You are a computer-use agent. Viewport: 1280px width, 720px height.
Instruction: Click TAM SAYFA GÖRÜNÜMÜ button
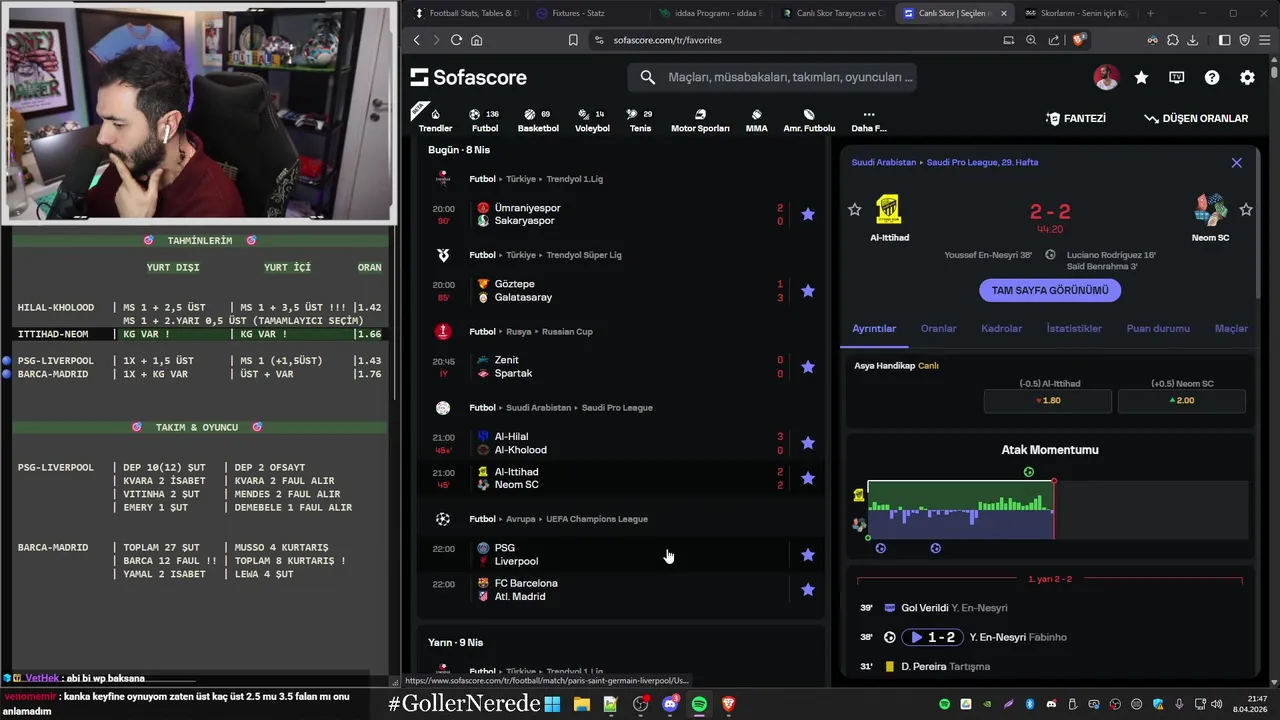1050,290
